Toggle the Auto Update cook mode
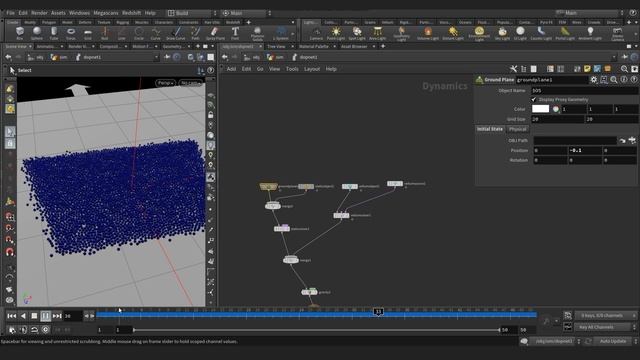Viewport: 640px width, 360px height. (612, 341)
